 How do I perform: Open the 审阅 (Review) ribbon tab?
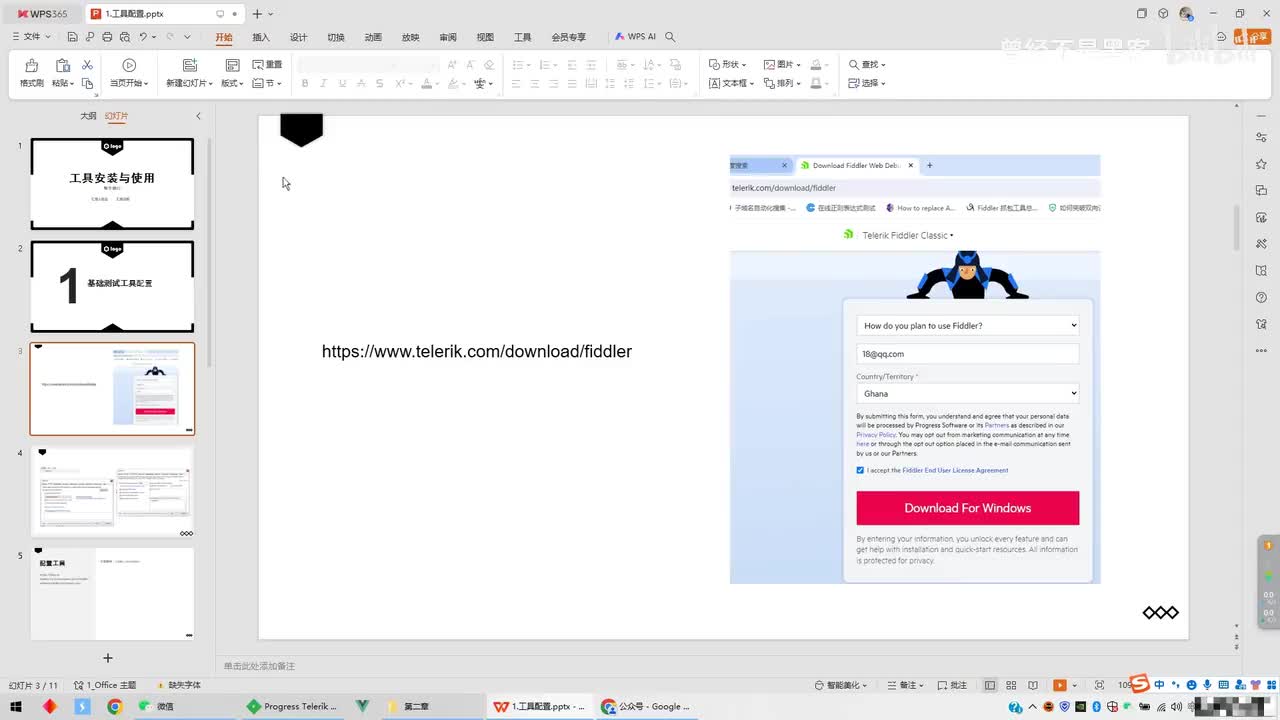pyautogui.click(x=448, y=37)
